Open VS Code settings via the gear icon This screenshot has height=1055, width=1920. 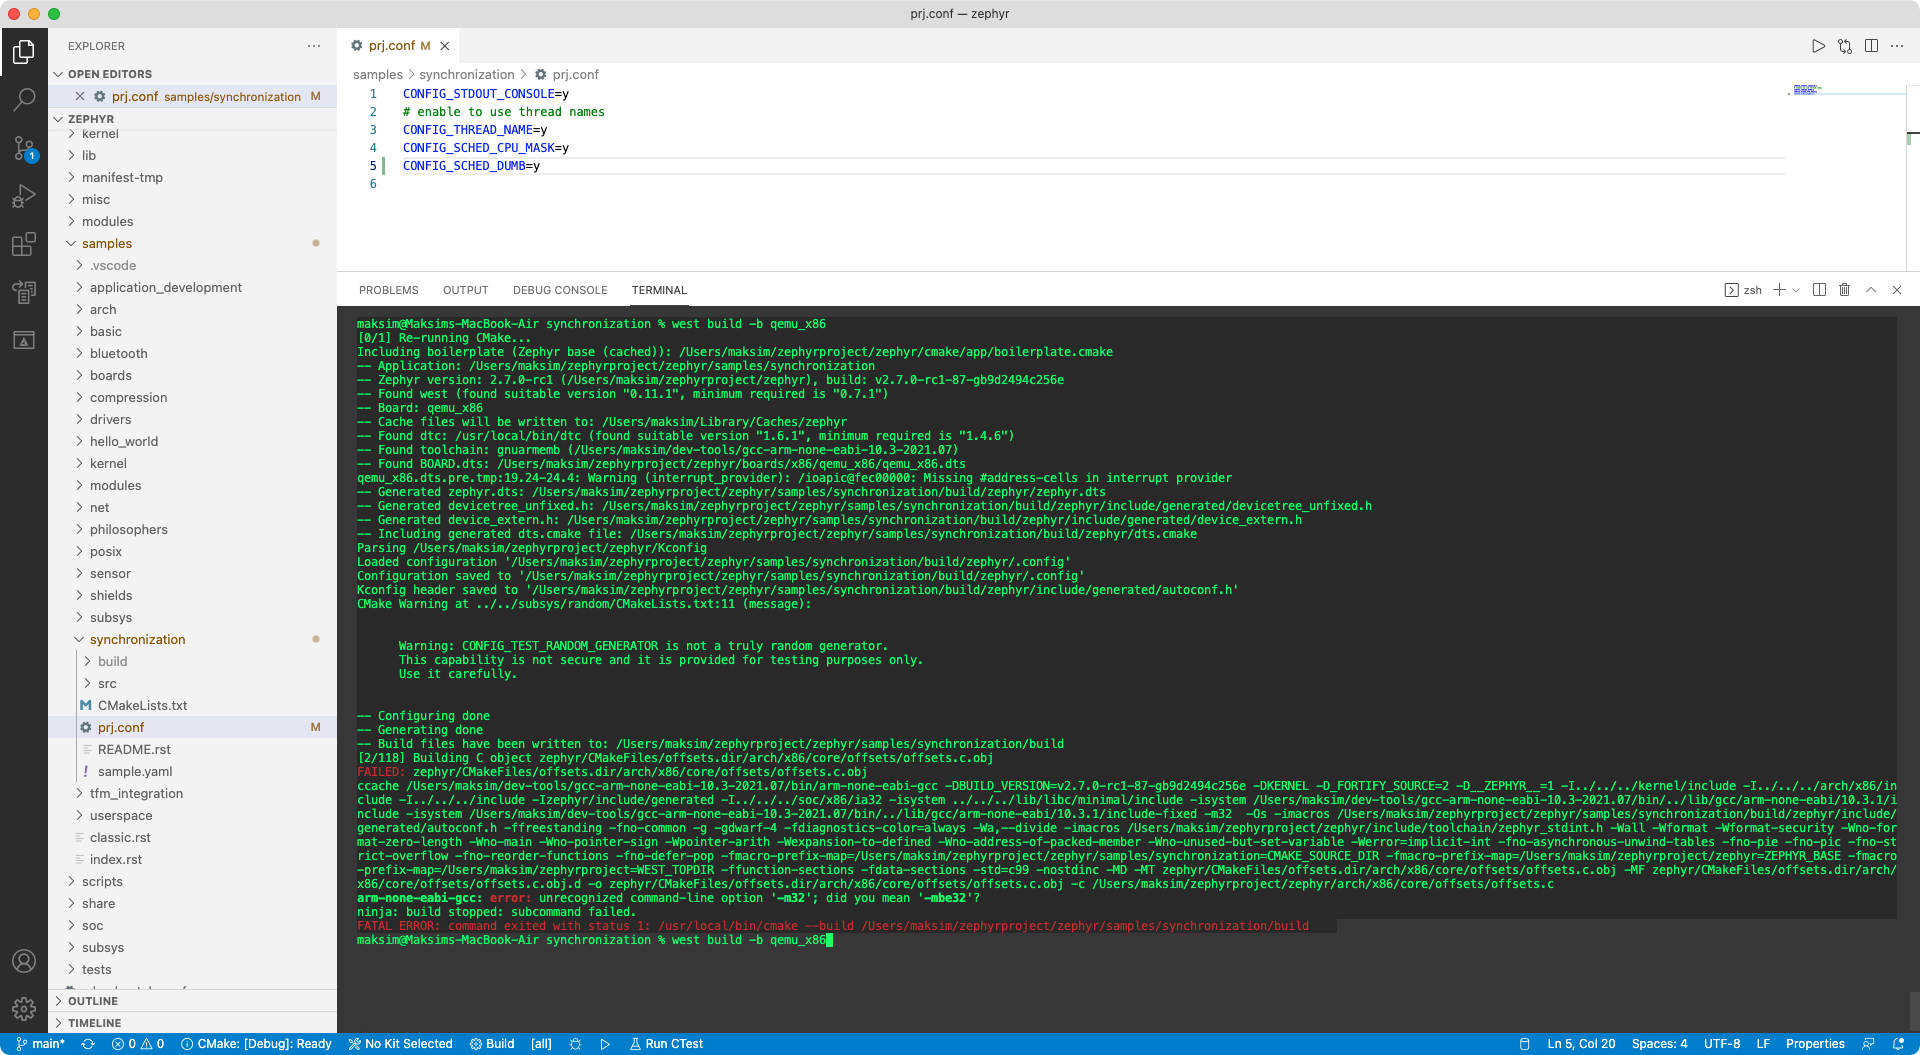[x=24, y=1009]
